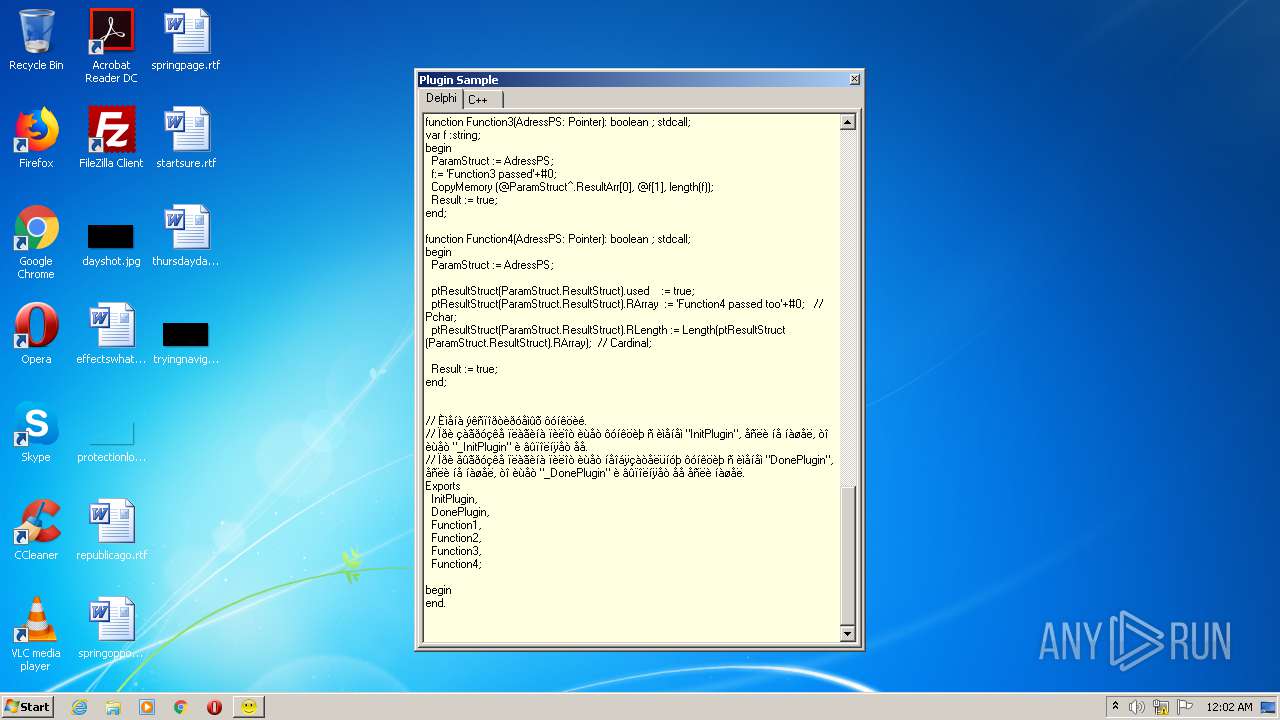Open the Opera browser shortcut

36,334
